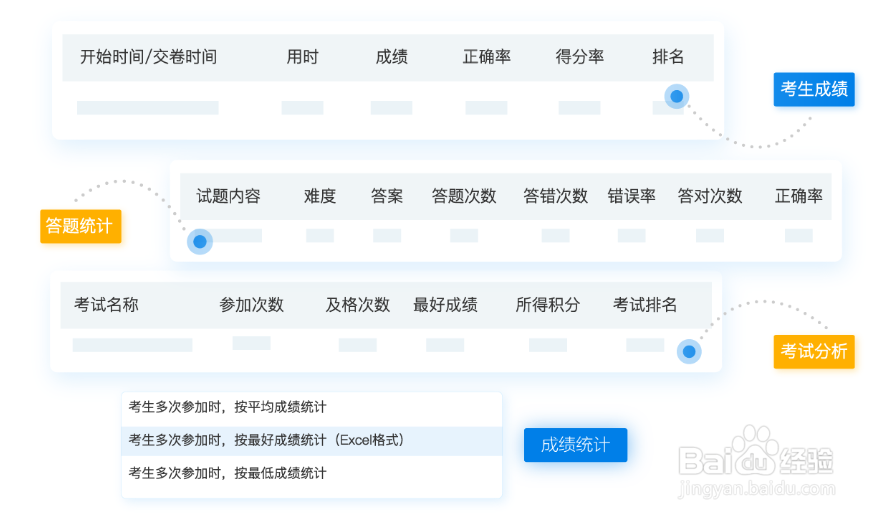
Task: Click the 考试排名 column header
Action: pyautogui.click(x=645, y=305)
